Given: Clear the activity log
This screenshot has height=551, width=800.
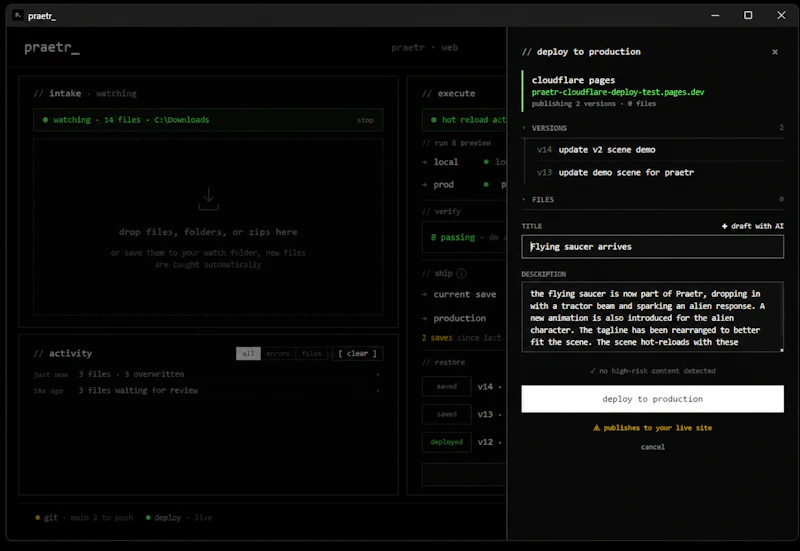Looking at the screenshot, I should click(x=357, y=354).
